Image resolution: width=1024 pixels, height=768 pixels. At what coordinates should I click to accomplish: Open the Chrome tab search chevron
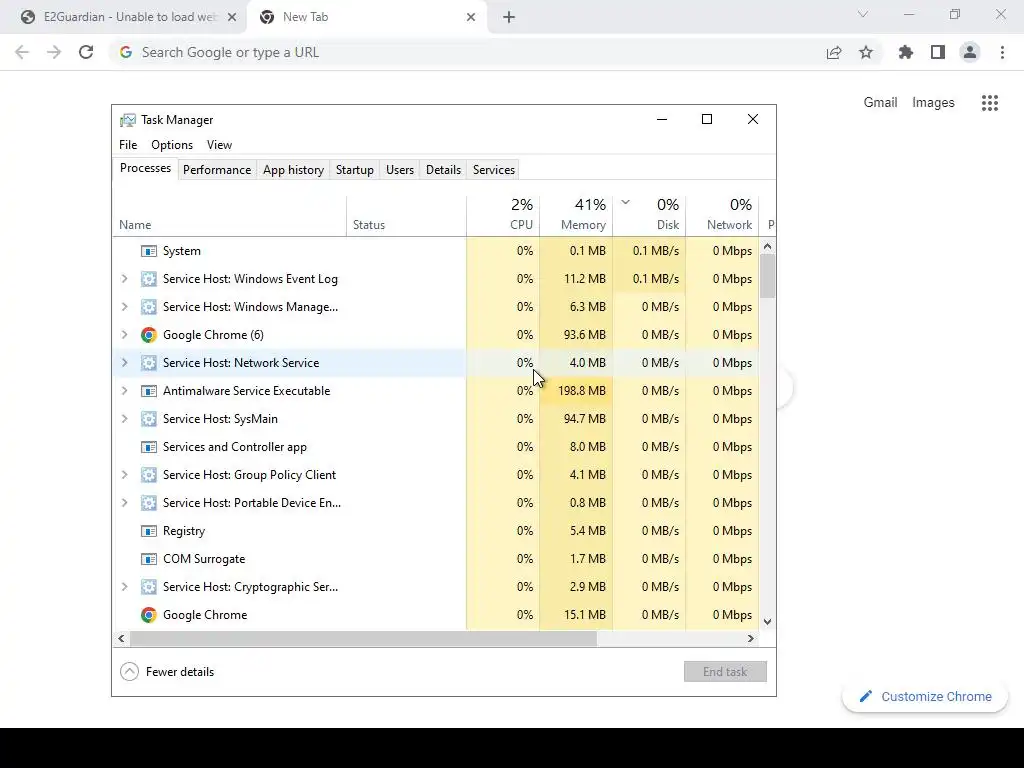coord(863,14)
